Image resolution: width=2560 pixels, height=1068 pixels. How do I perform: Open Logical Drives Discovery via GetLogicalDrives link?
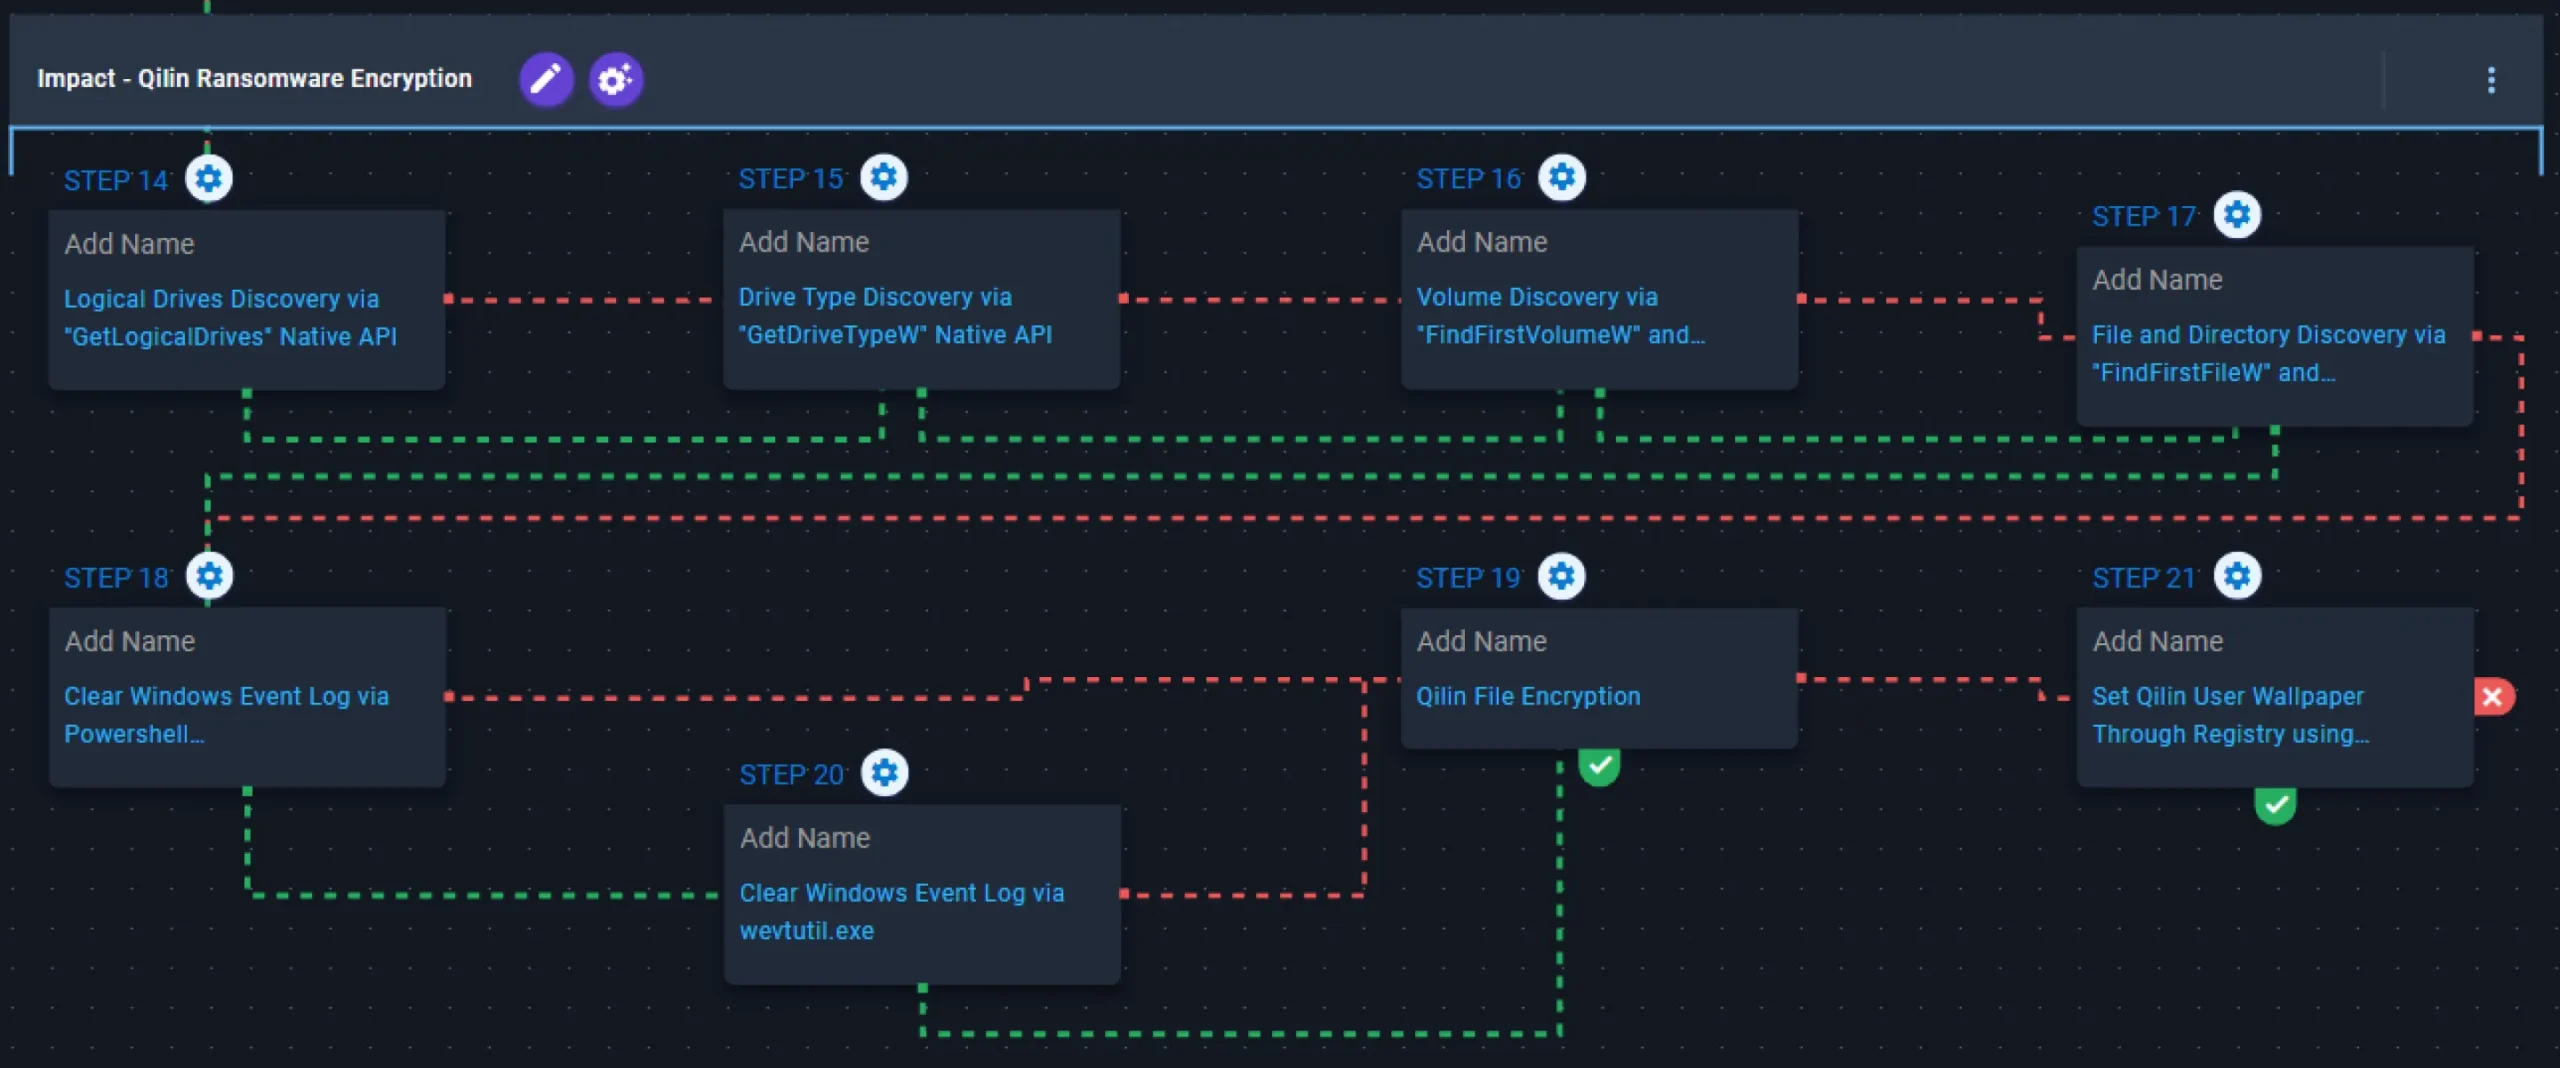[x=230, y=317]
